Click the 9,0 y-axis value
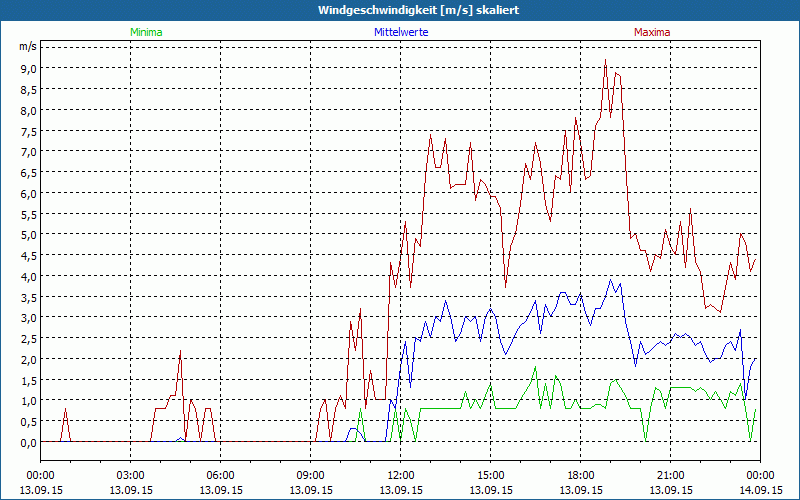This screenshot has width=800, height=500. (29, 69)
